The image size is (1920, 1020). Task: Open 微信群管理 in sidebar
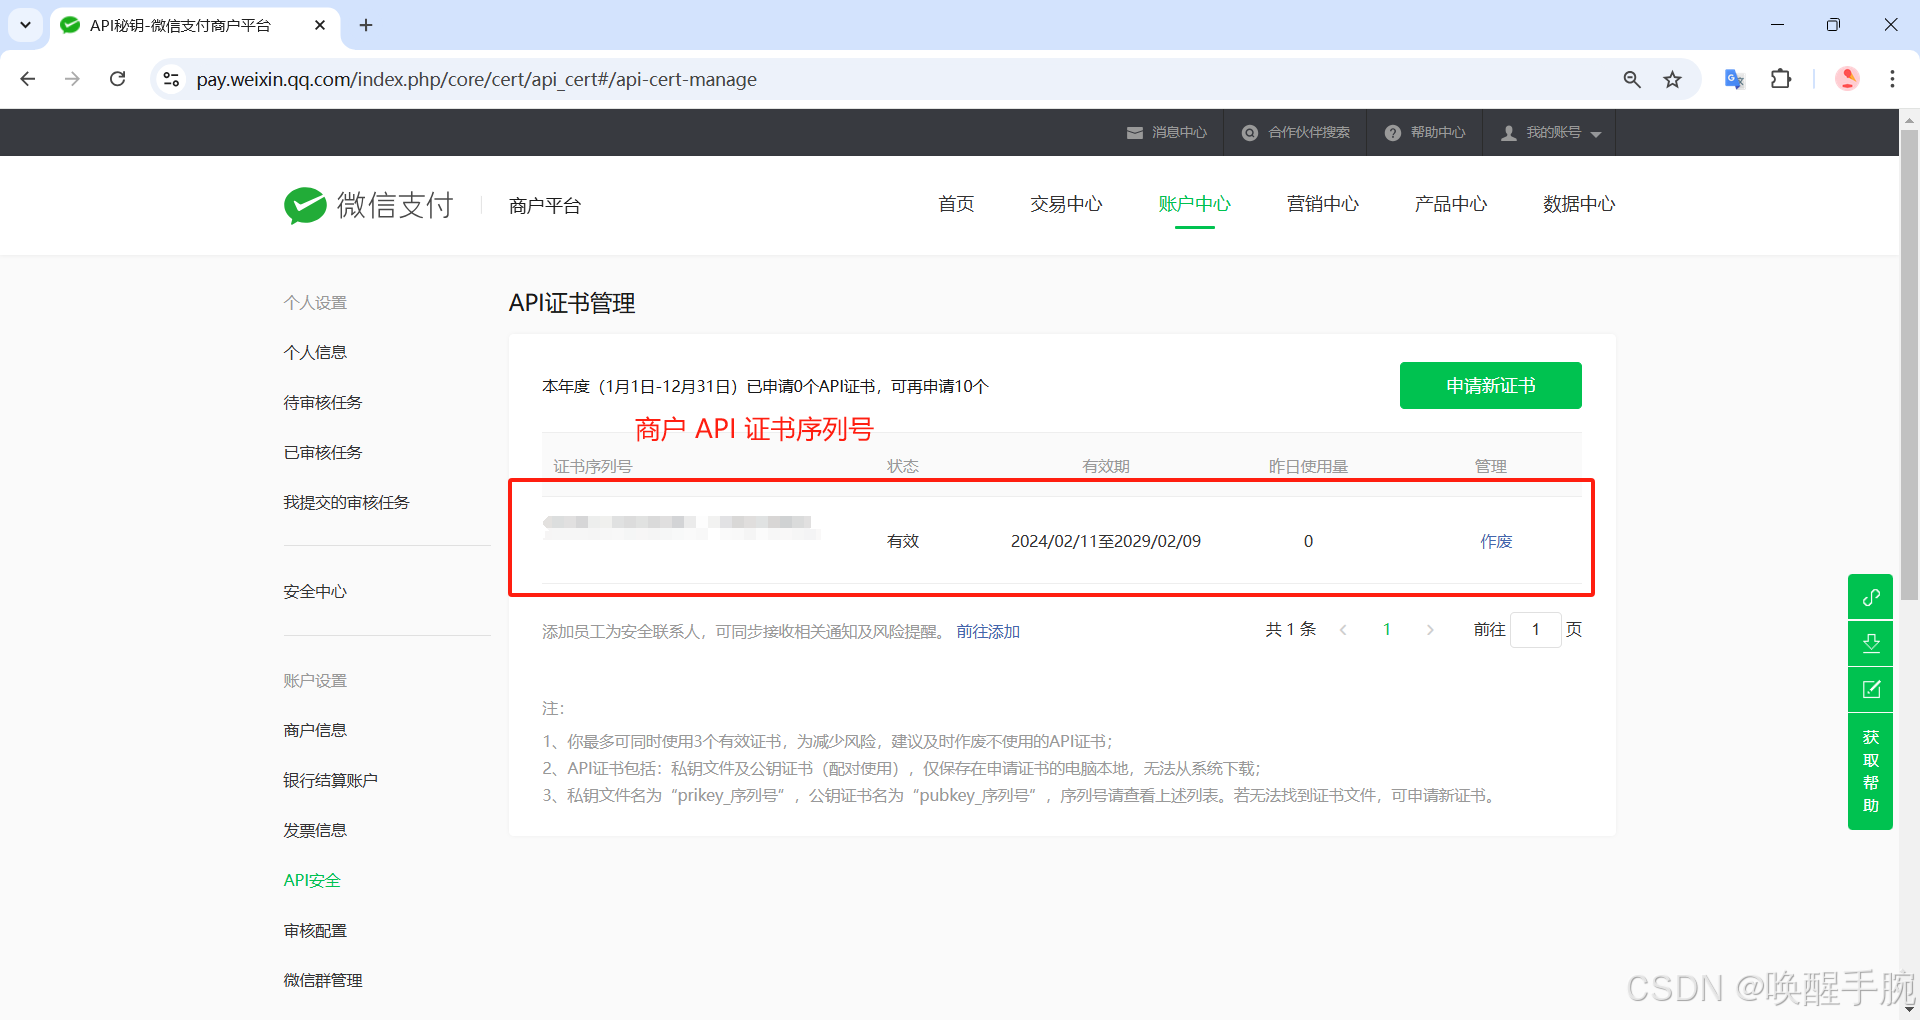click(323, 980)
